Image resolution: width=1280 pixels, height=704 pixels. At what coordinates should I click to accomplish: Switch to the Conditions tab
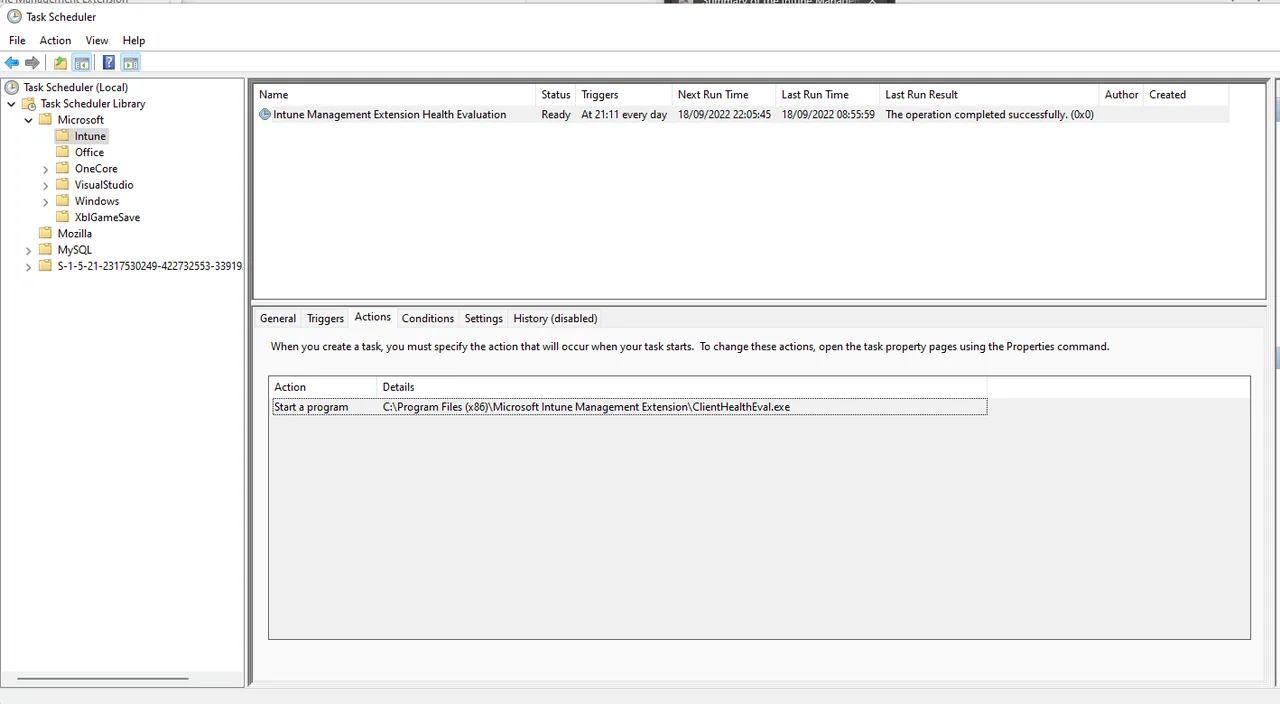click(x=428, y=318)
